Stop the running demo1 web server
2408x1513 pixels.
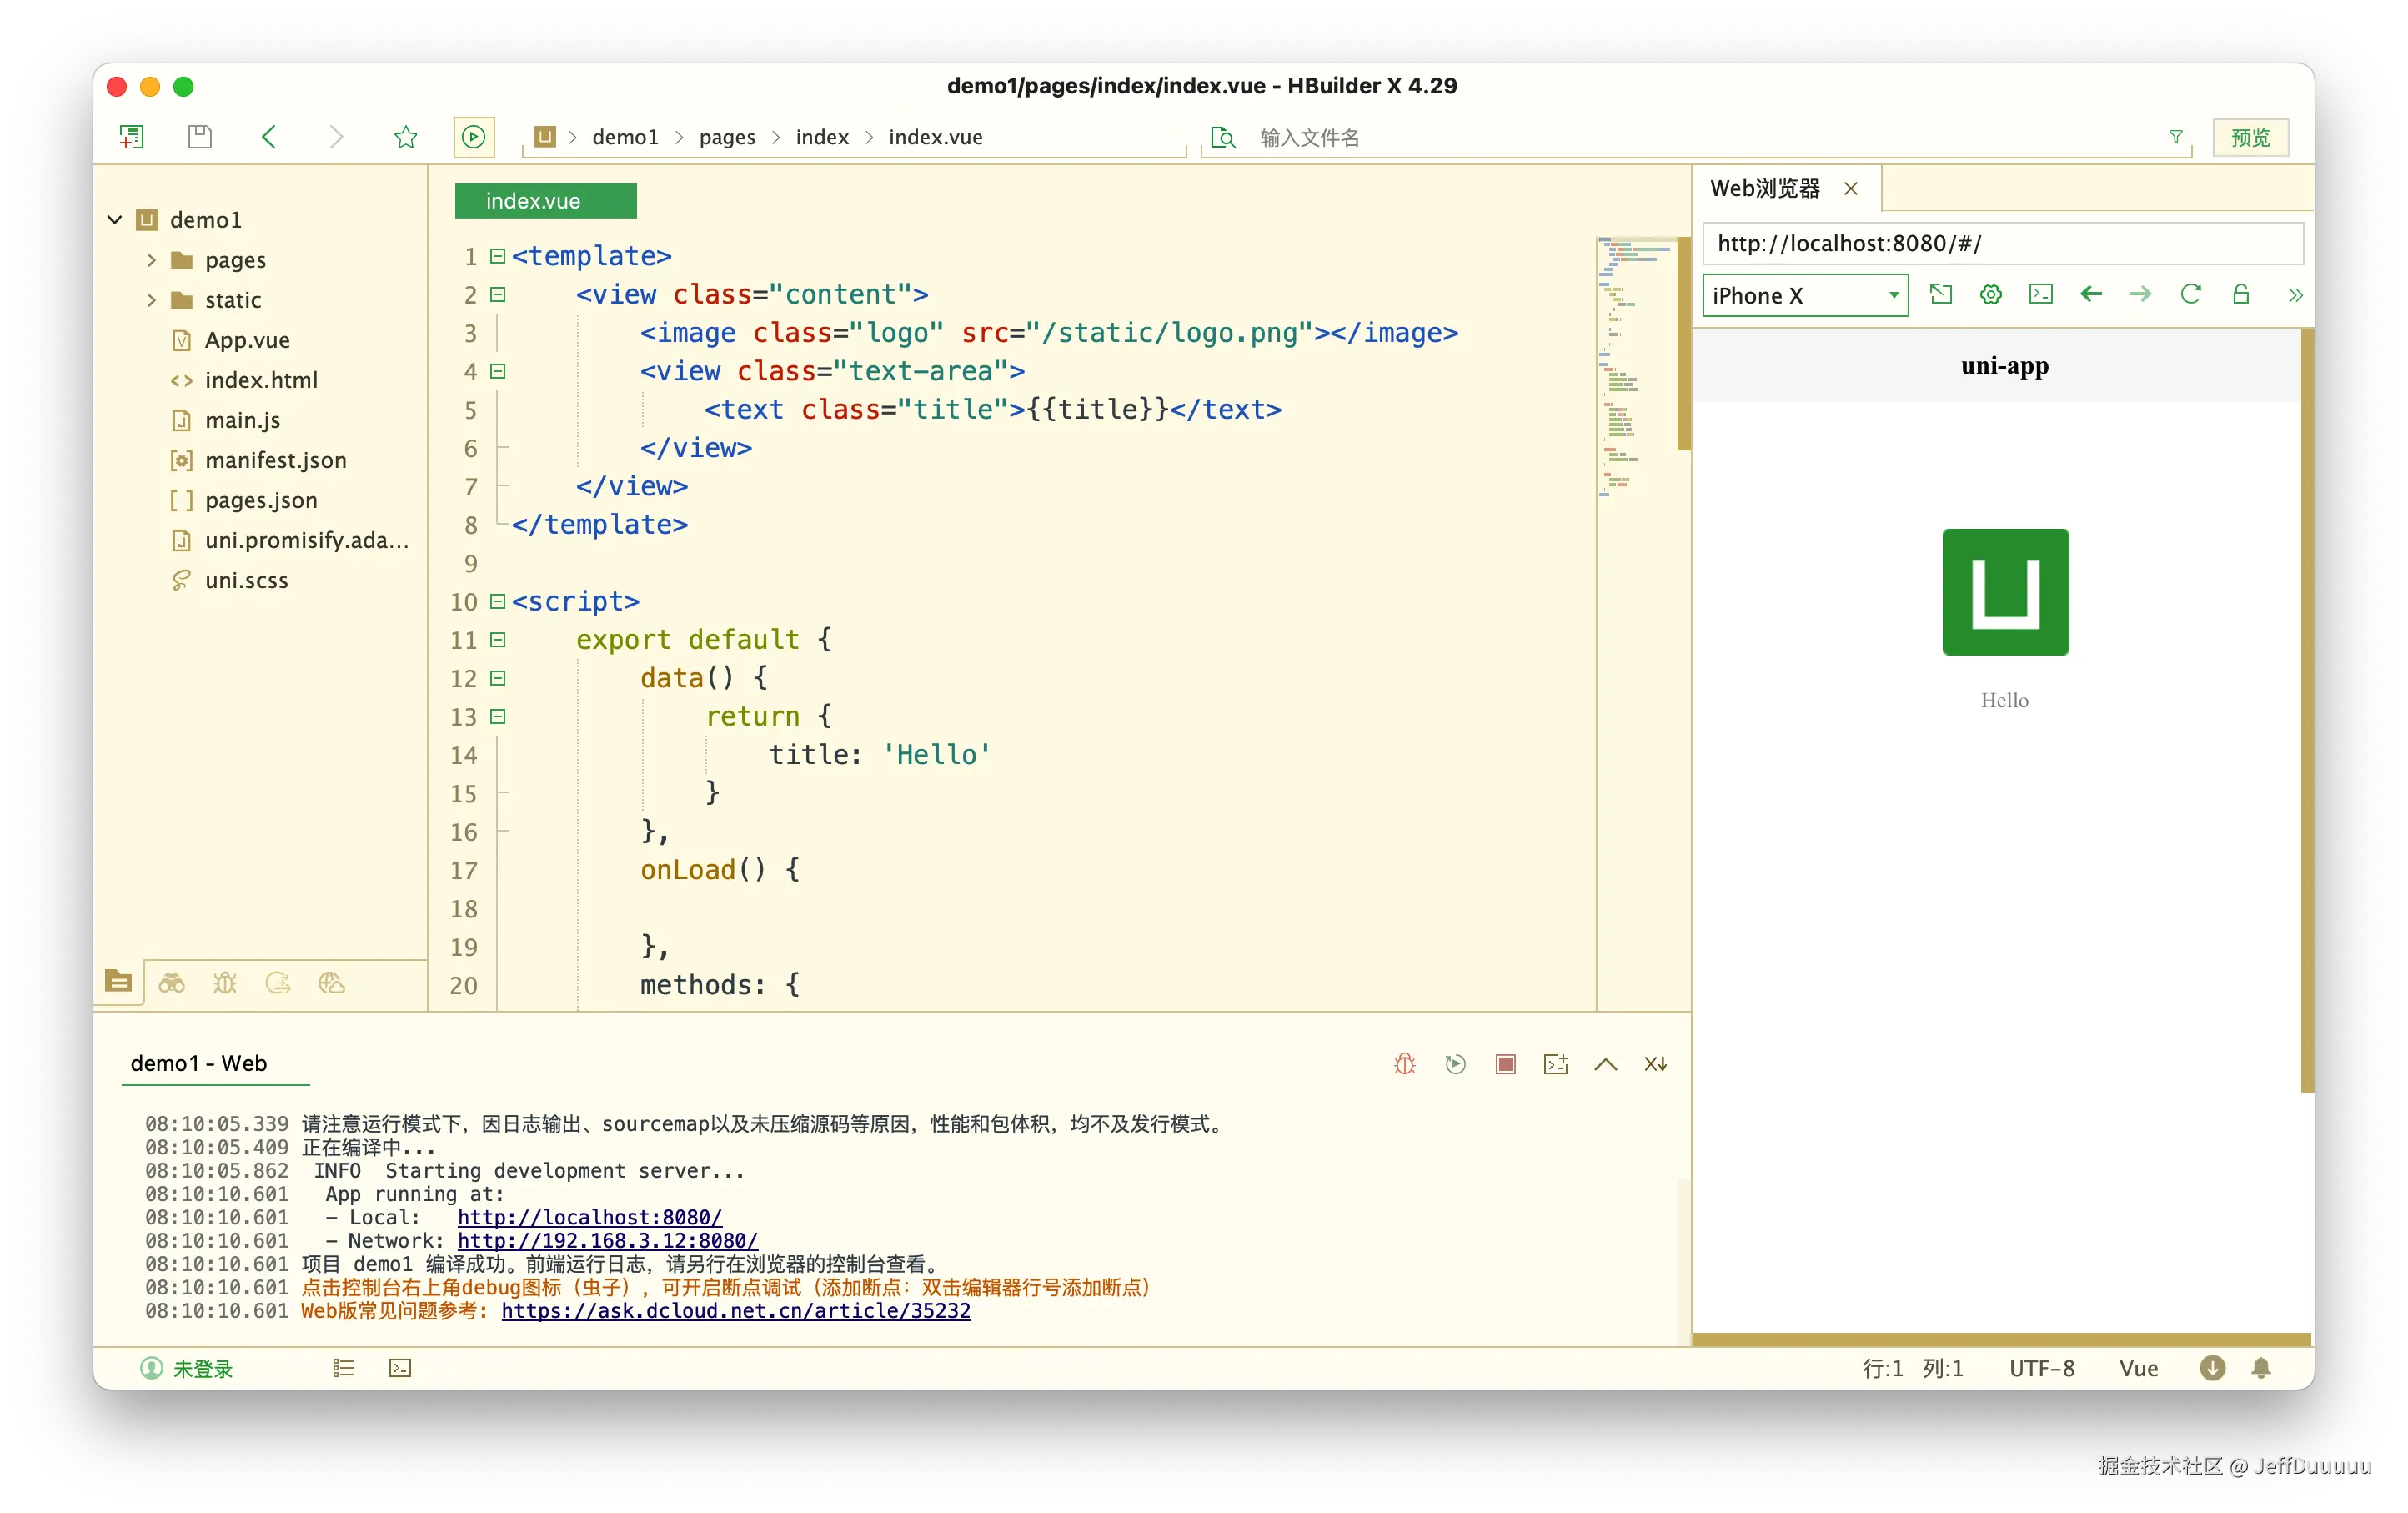click(x=1505, y=1064)
